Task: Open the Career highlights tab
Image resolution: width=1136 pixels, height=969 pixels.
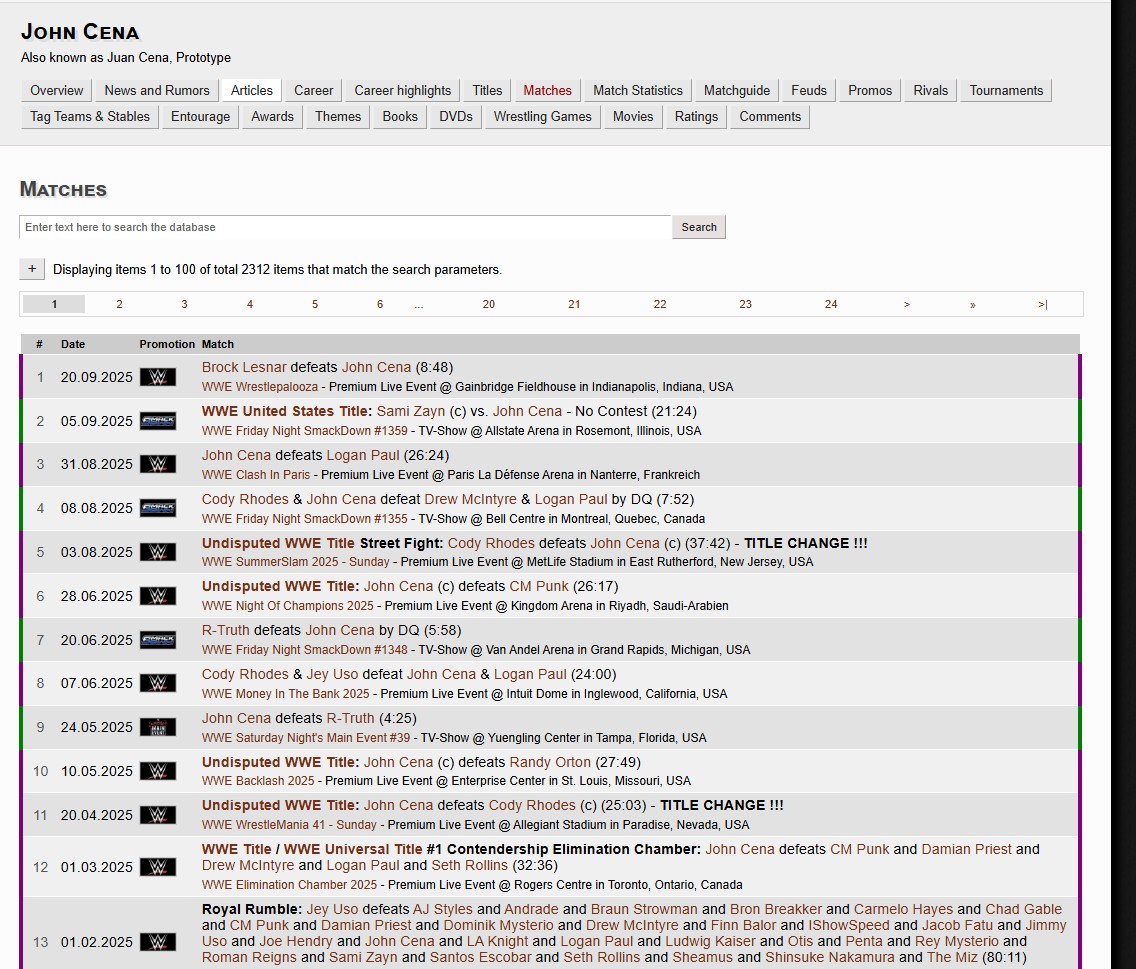Action: coord(402,91)
